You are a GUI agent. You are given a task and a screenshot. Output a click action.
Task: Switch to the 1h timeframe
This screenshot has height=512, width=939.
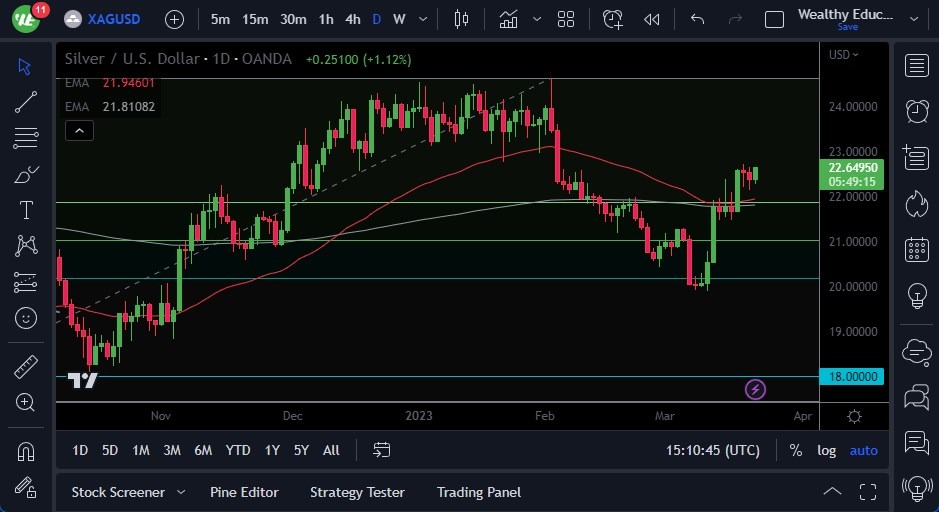[x=326, y=19]
